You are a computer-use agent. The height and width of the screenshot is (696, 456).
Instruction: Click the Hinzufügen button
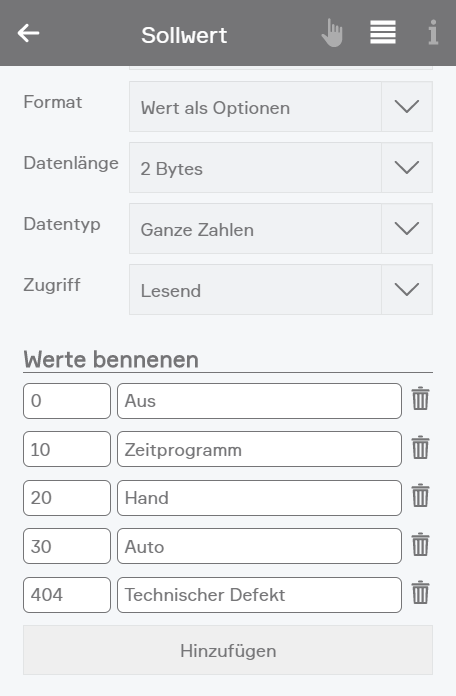pos(228,650)
